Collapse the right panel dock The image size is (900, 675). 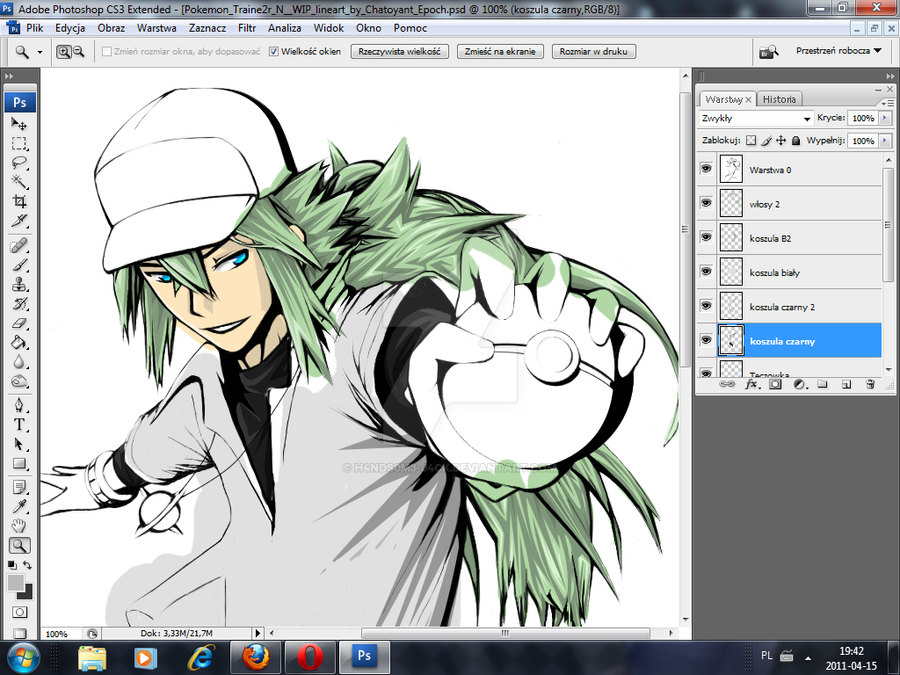click(x=890, y=76)
